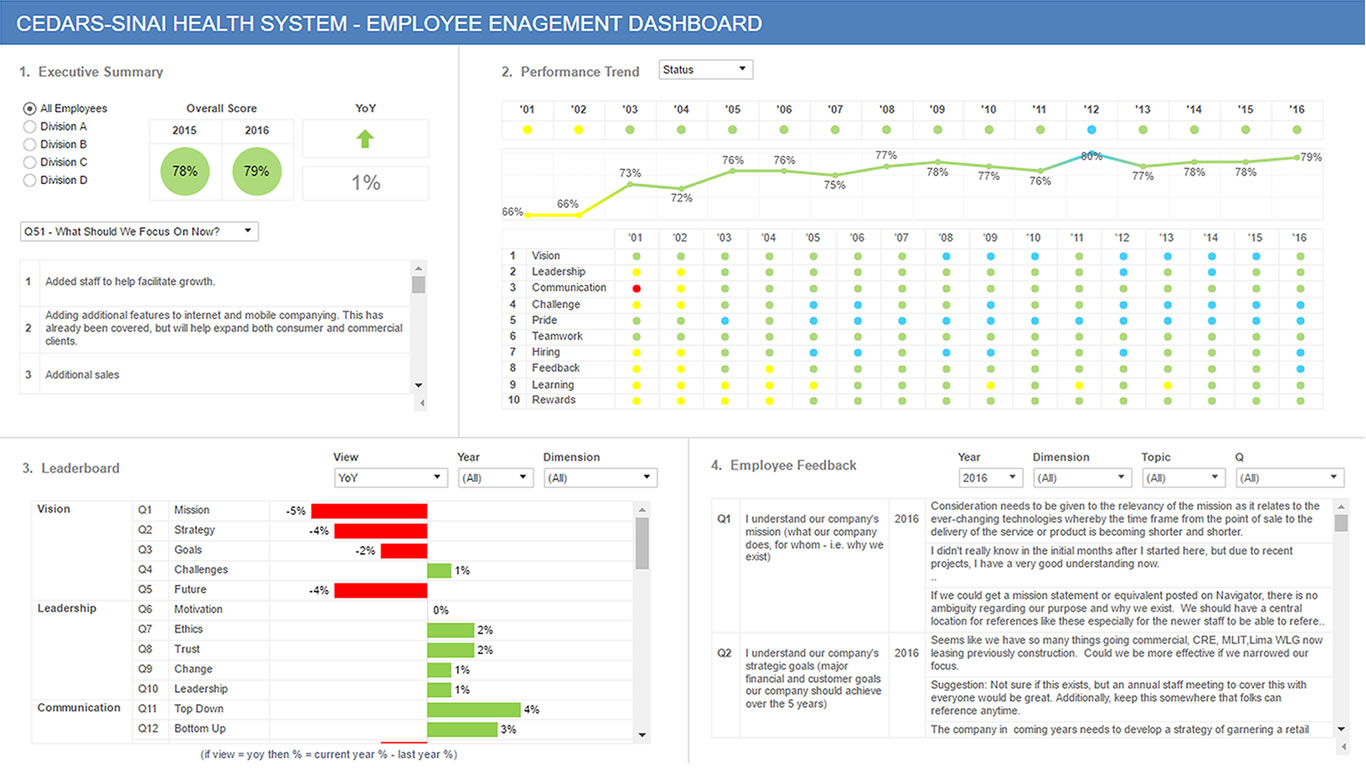Open the Q51 focus question dropdown

[139, 232]
